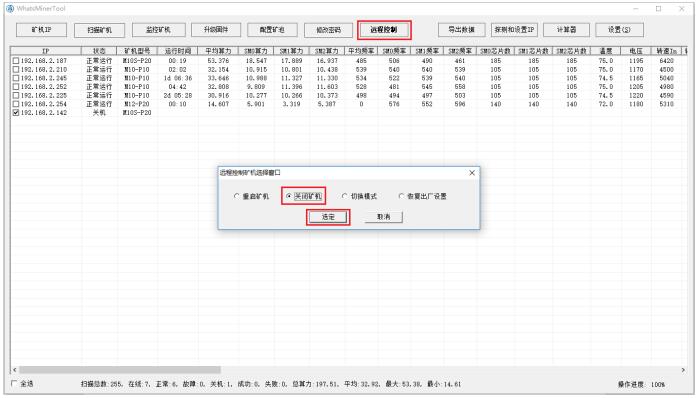This screenshot has width=699, height=398.
Task: Sort by the IP column header
Action: (46, 51)
